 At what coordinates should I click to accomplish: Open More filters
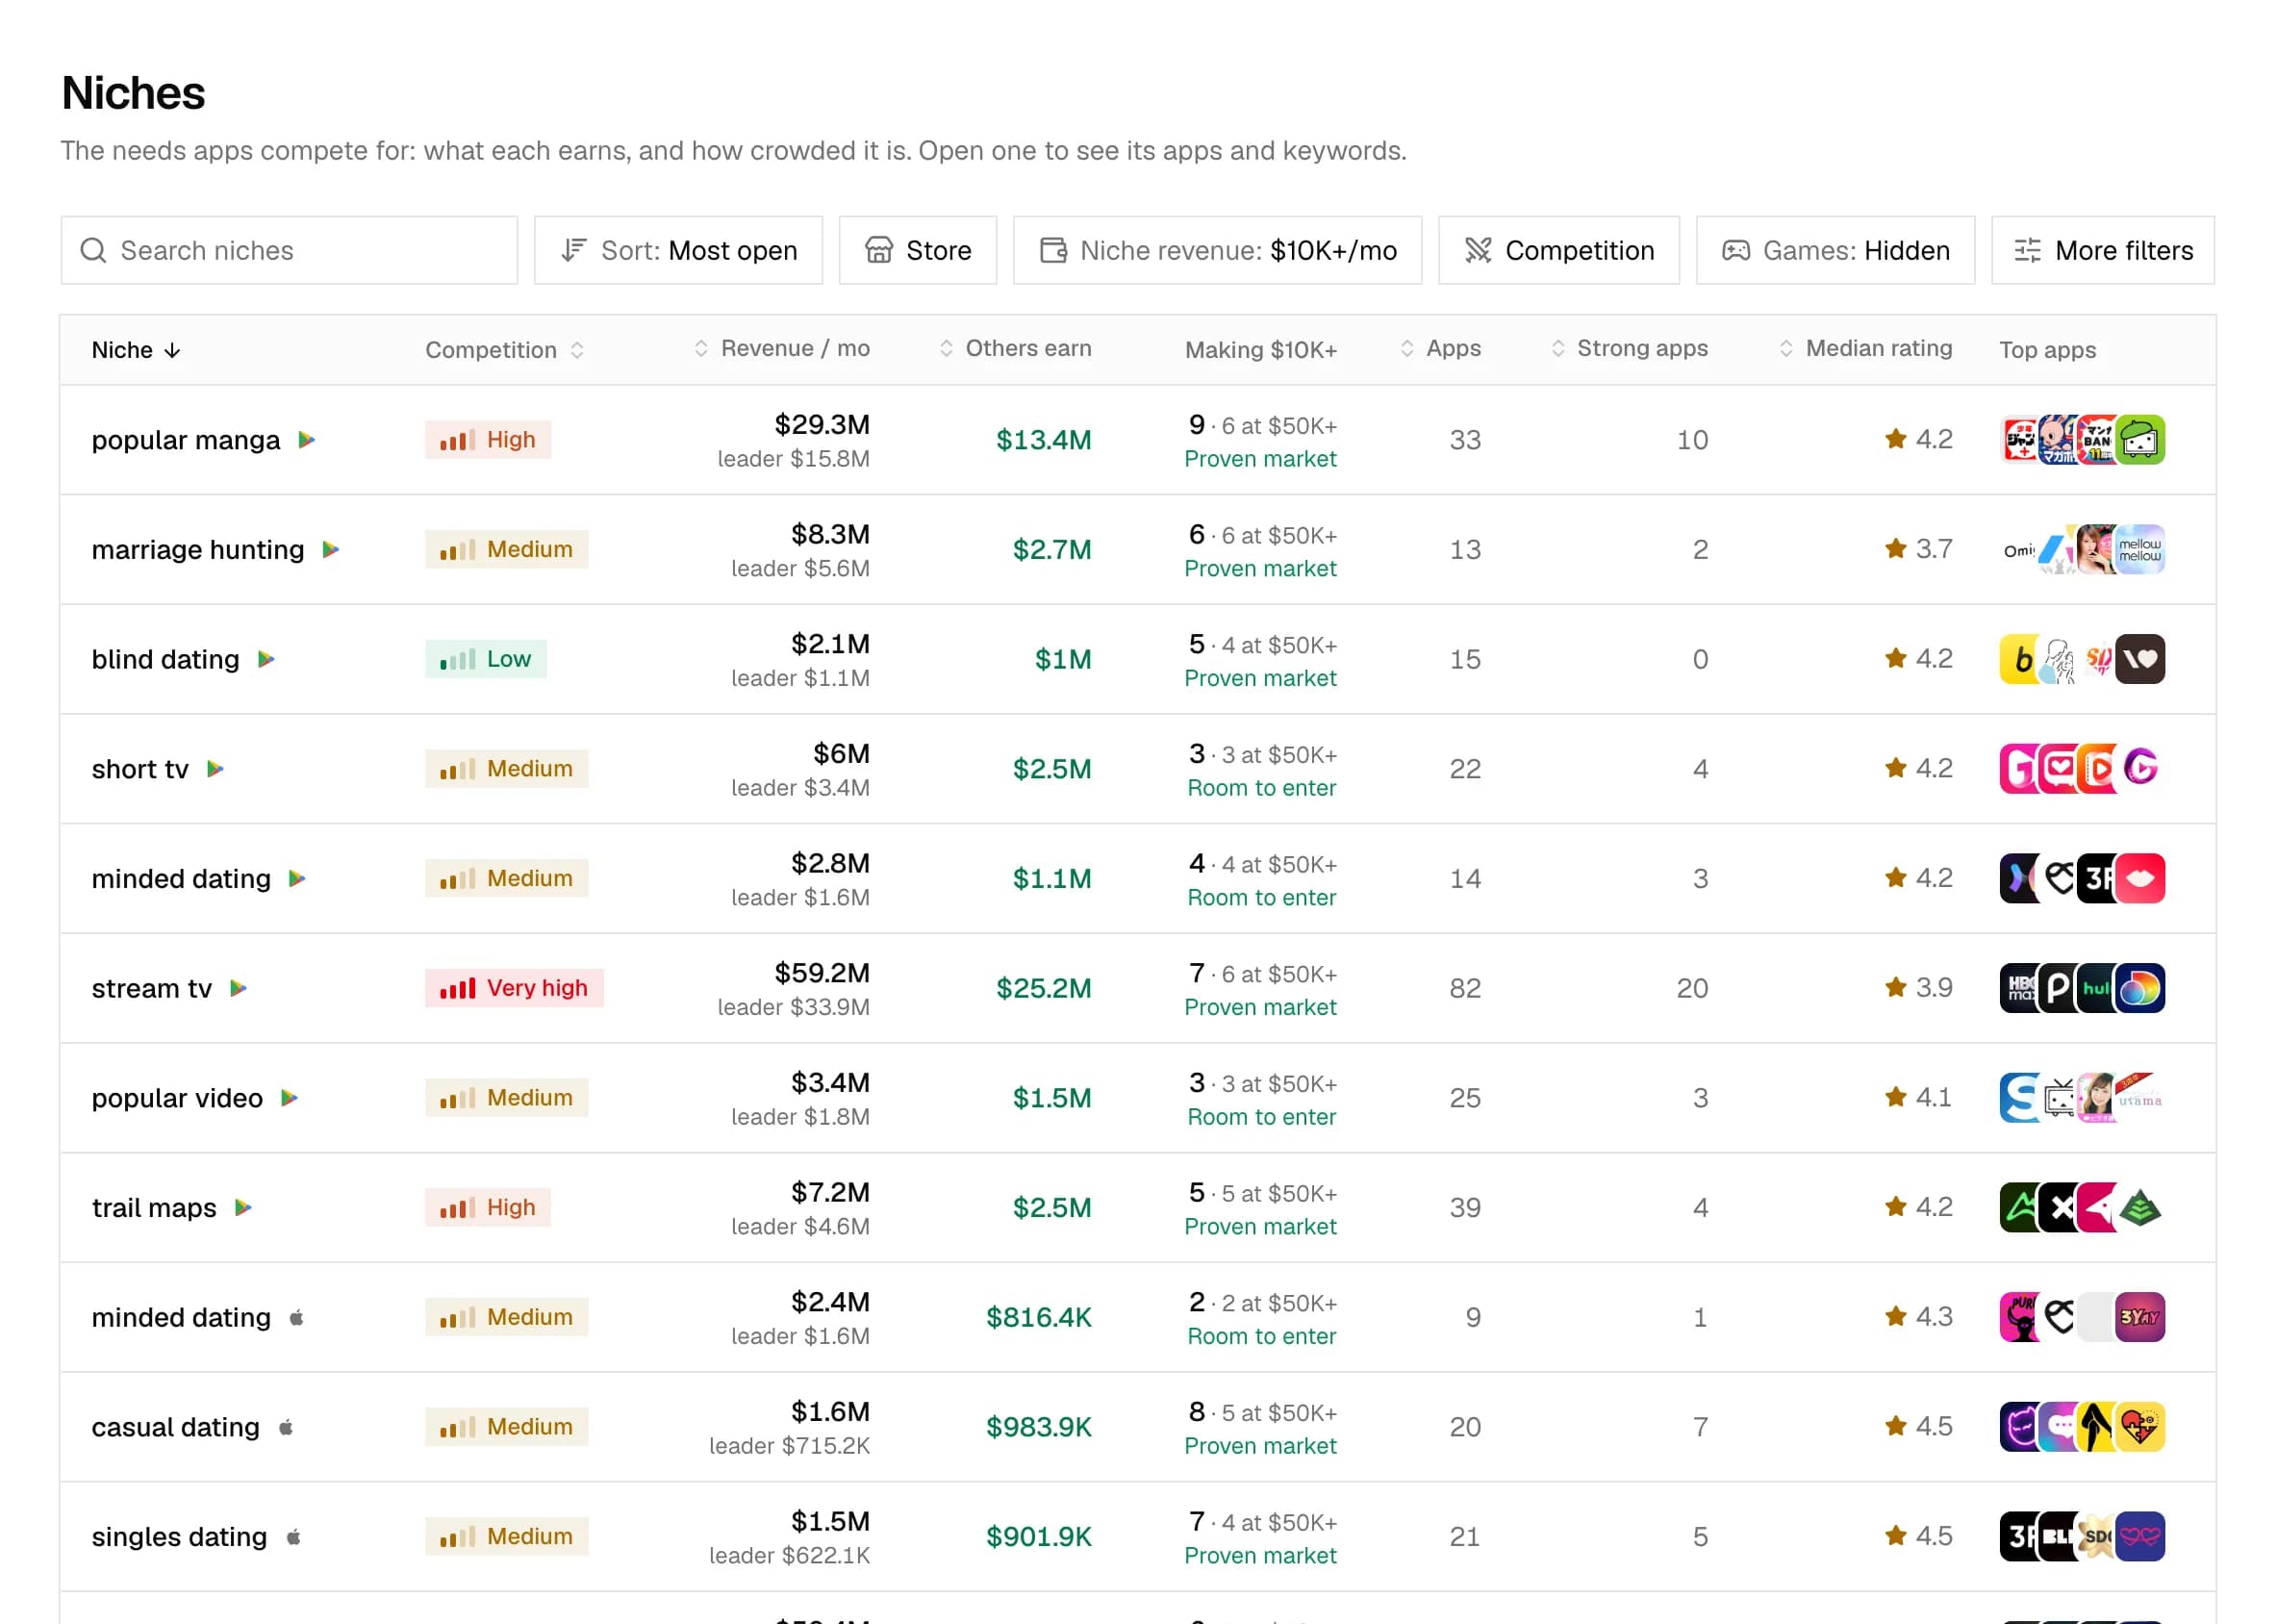(x=2103, y=250)
